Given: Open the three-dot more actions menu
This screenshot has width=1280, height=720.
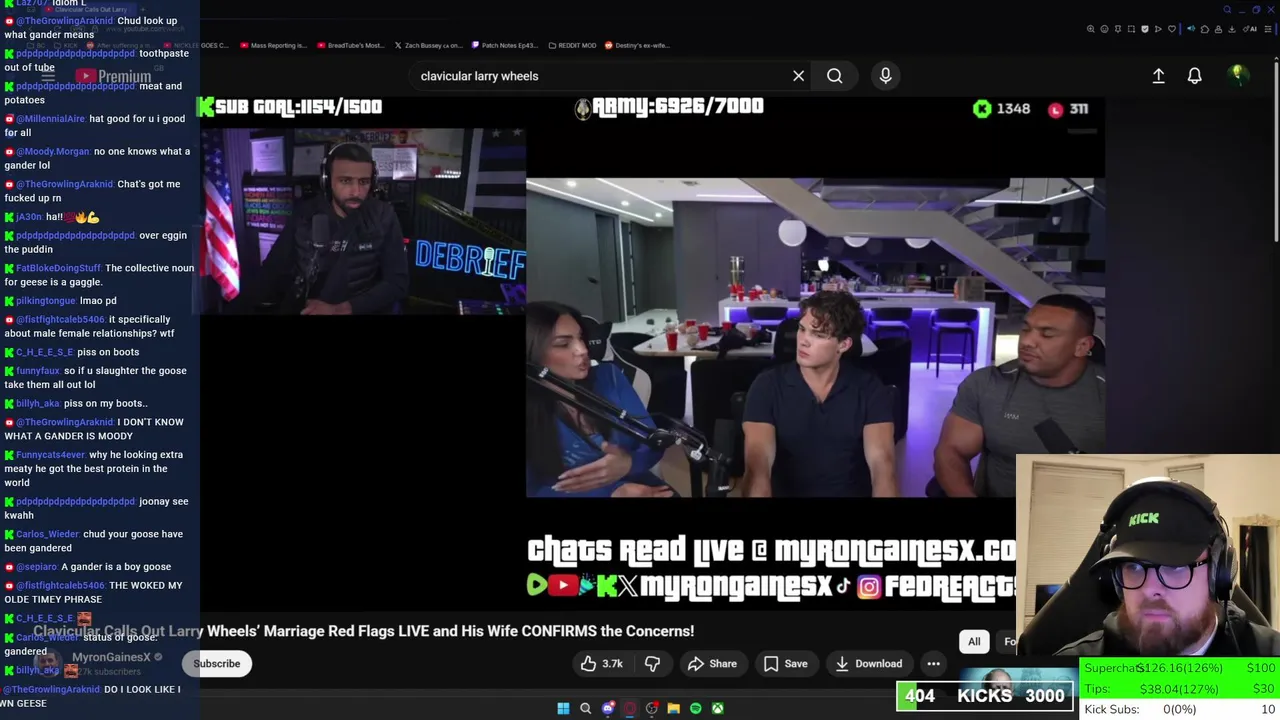Looking at the screenshot, I should (933, 664).
